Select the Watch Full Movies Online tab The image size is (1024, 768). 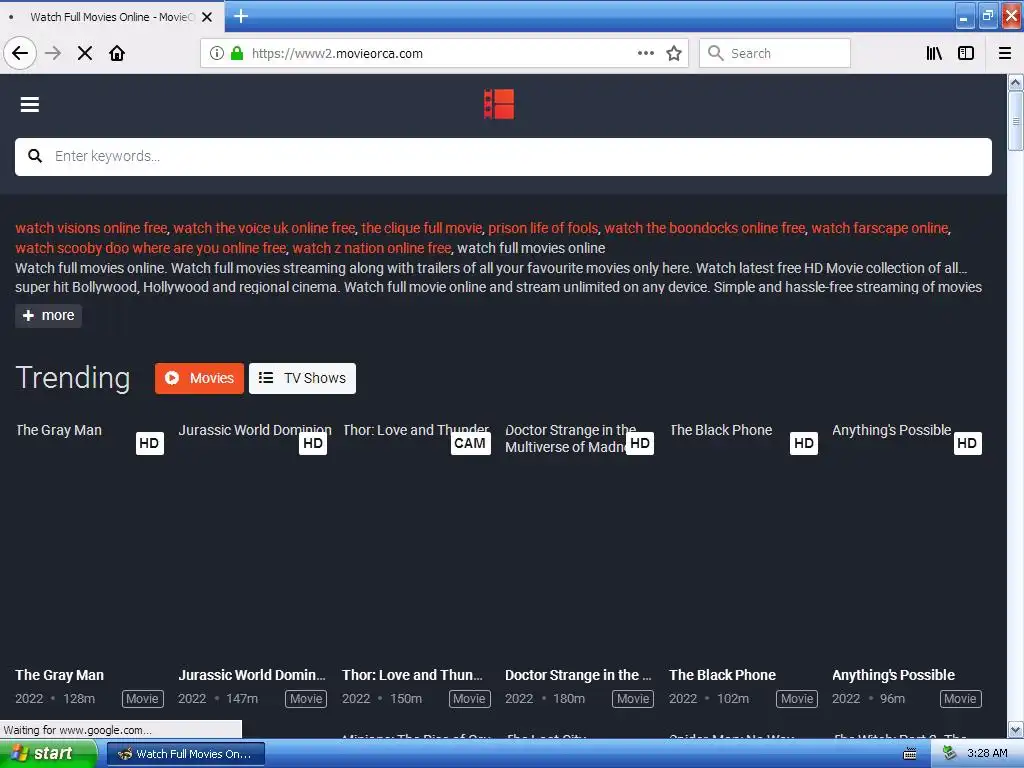[112, 17]
